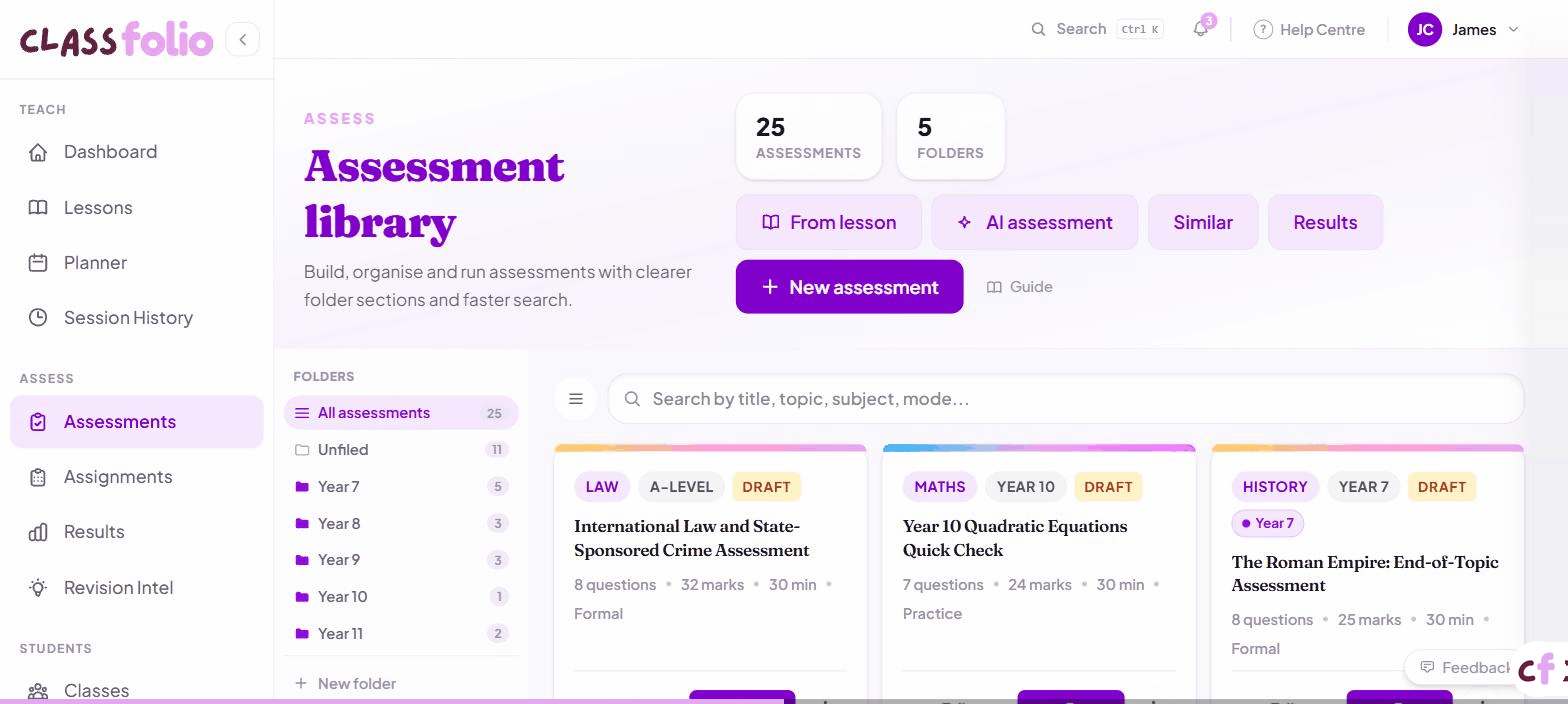Open Session History
This screenshot has width=1568, height=704.
137,318
